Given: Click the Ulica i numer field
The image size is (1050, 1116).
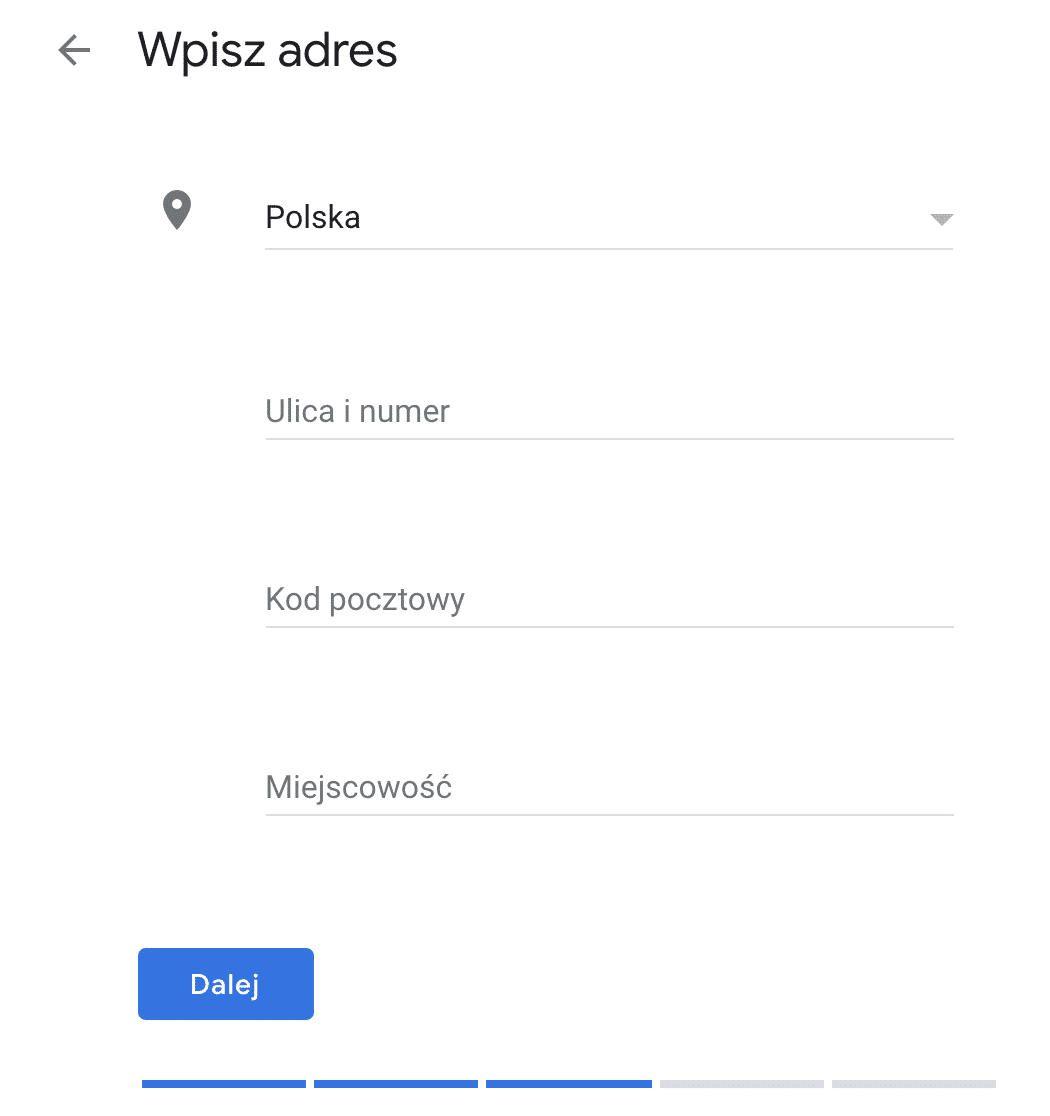Looking at the screenshot, I should click(600, 412).
